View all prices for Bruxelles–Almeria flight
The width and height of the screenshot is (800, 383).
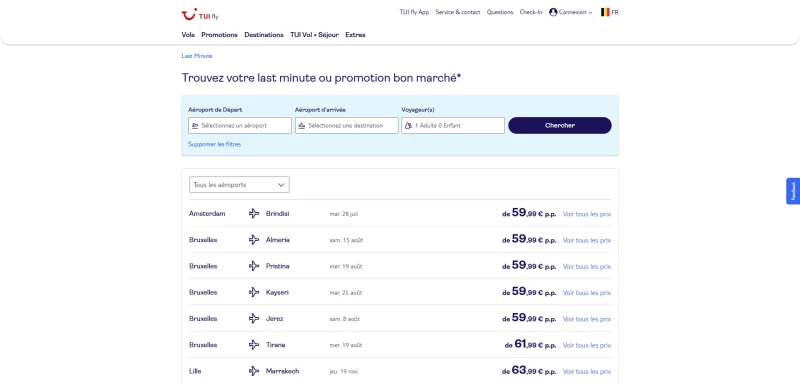[587, 240]
